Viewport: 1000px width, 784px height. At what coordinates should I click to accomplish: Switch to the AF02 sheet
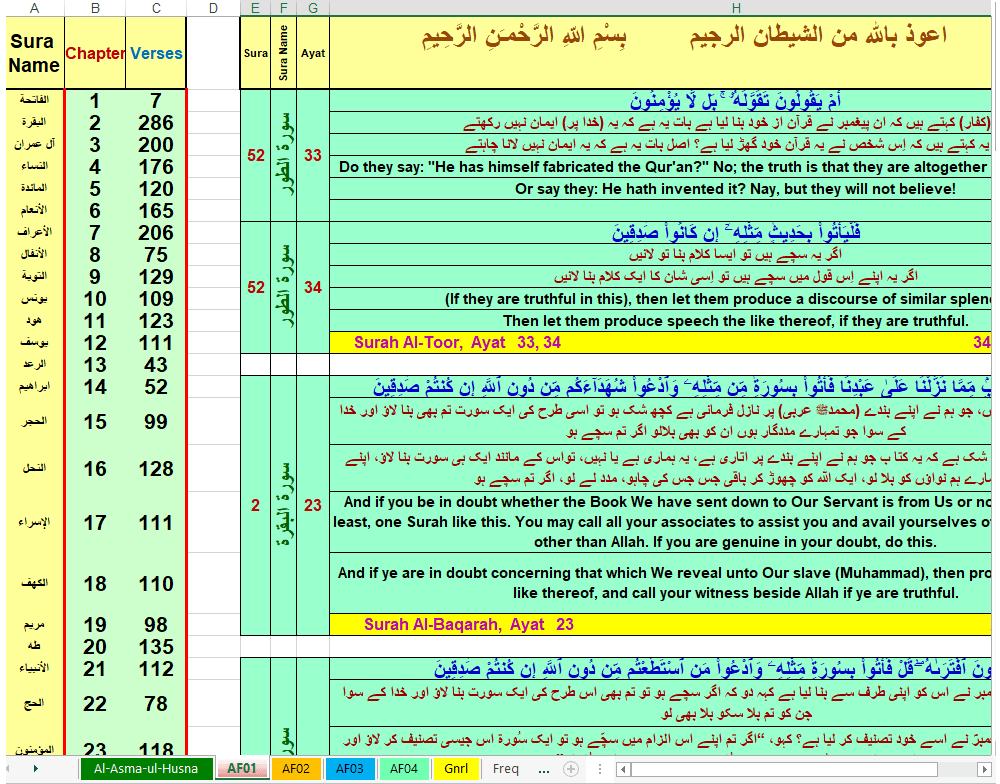click(294, 769)
